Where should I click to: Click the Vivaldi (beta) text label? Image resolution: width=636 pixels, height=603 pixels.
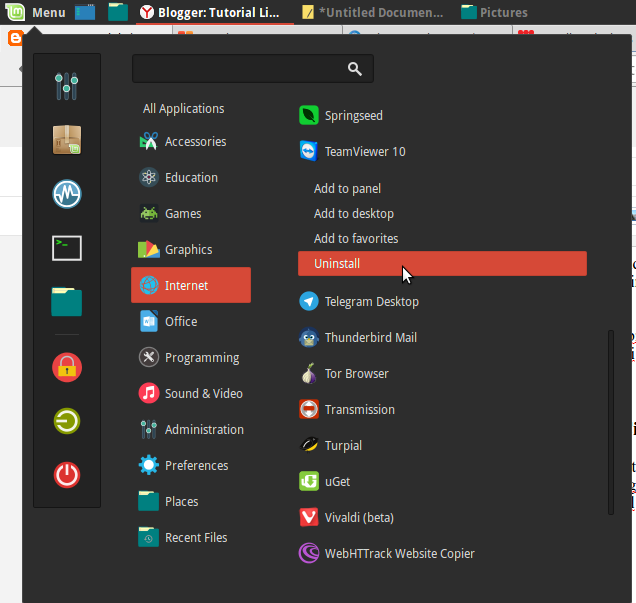[359, 518]
